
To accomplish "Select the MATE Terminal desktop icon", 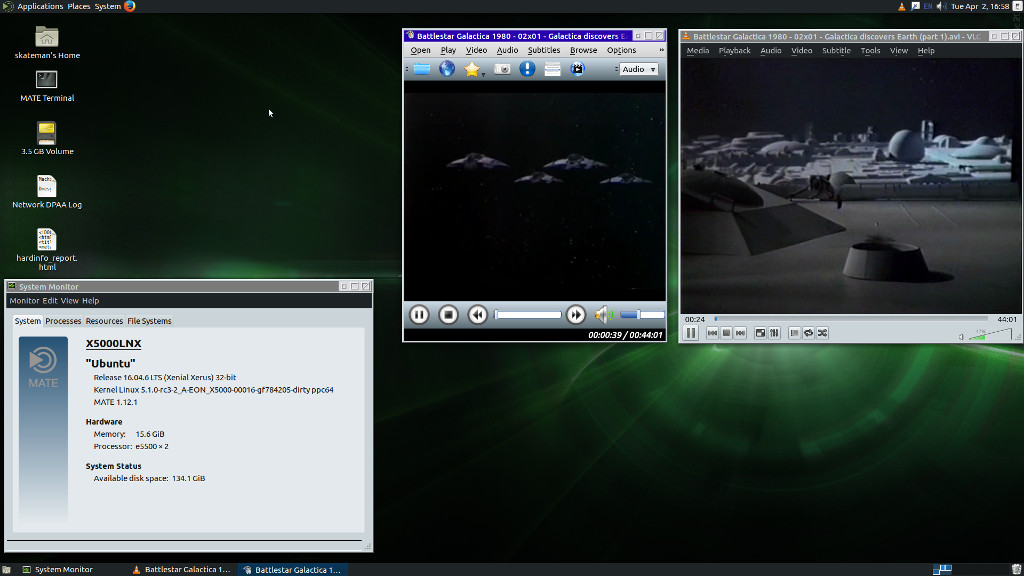I will [46, 86].
